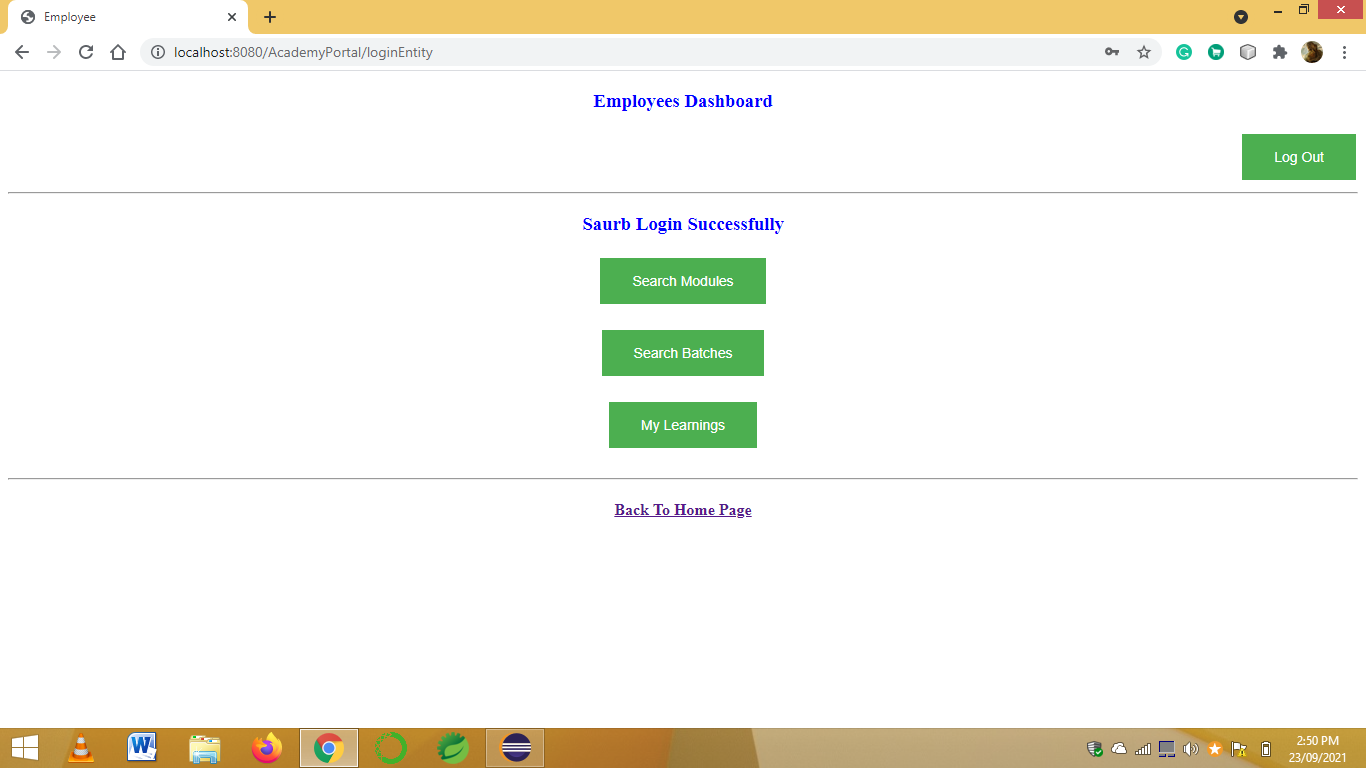Close the Employee tab
The image size is (1366, 768).
[x=232, y=17]
